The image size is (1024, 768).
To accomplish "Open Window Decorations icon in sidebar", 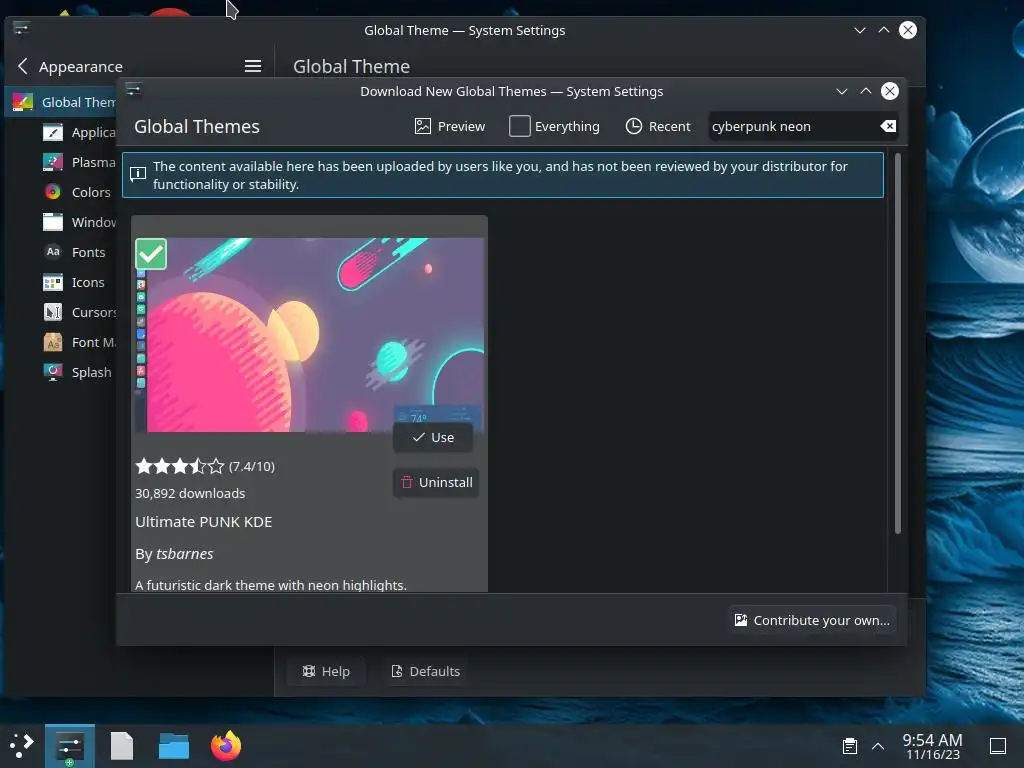I will (53, 222).
